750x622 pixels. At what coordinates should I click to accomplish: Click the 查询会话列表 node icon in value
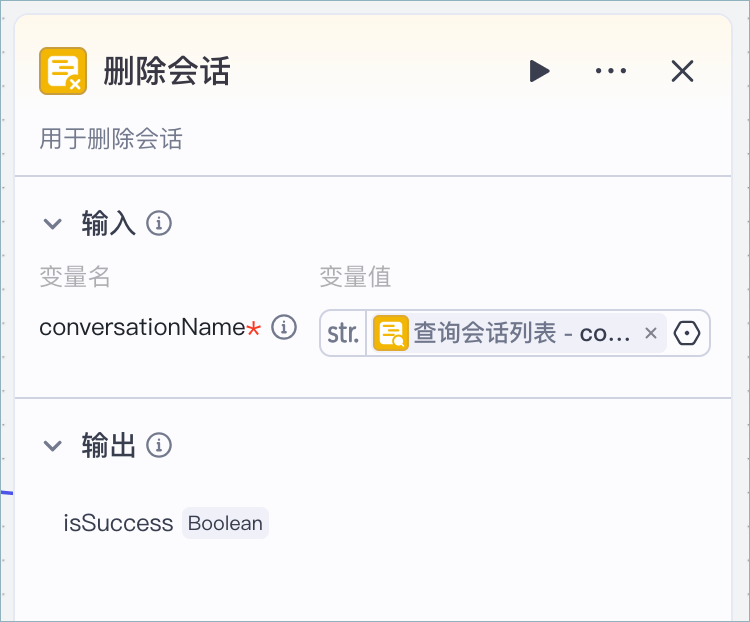tap(391, 333)
